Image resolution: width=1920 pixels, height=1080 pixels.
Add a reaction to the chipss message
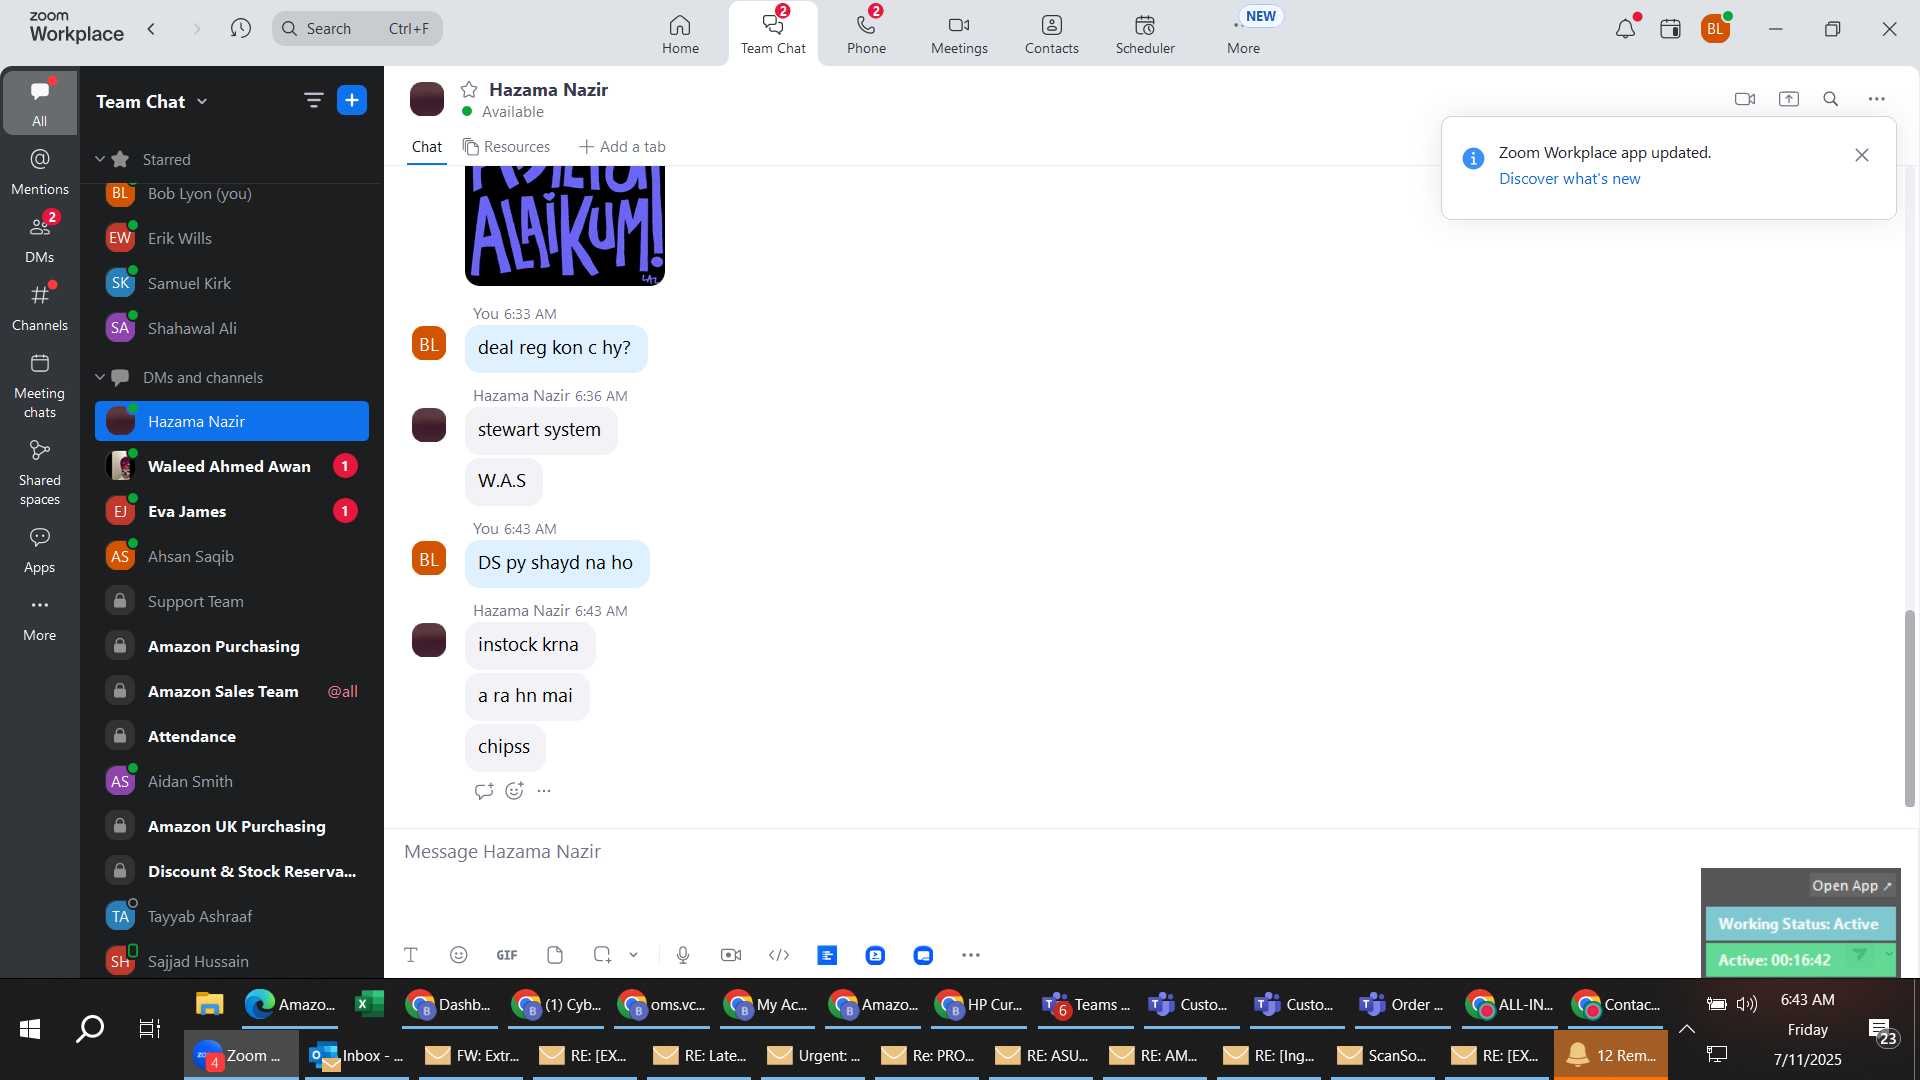[x=515, y=791]
